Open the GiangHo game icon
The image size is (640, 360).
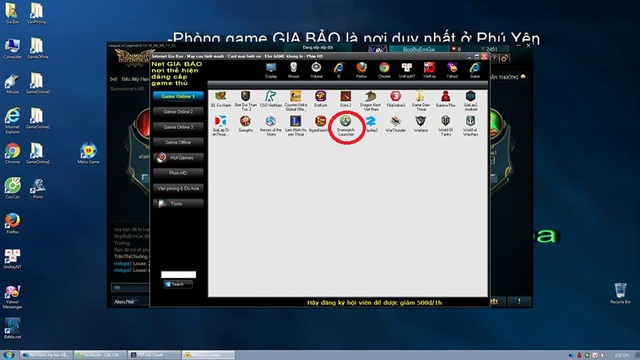click(246, 124)
